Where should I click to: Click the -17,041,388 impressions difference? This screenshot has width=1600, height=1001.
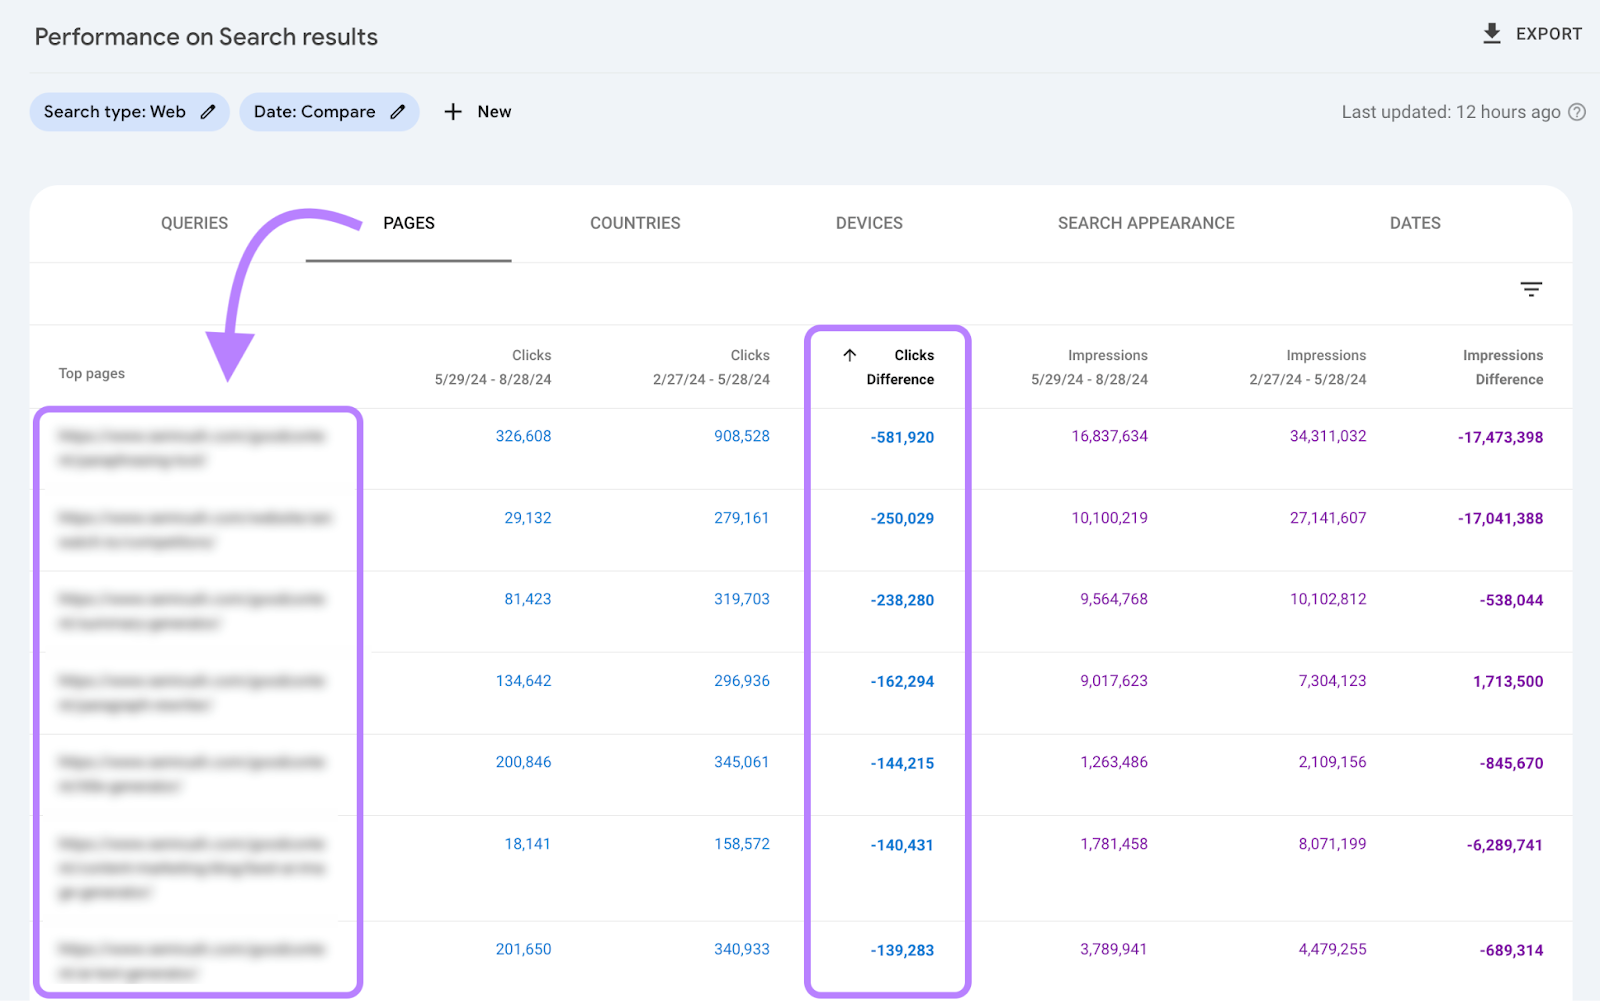pos(1500,519)
